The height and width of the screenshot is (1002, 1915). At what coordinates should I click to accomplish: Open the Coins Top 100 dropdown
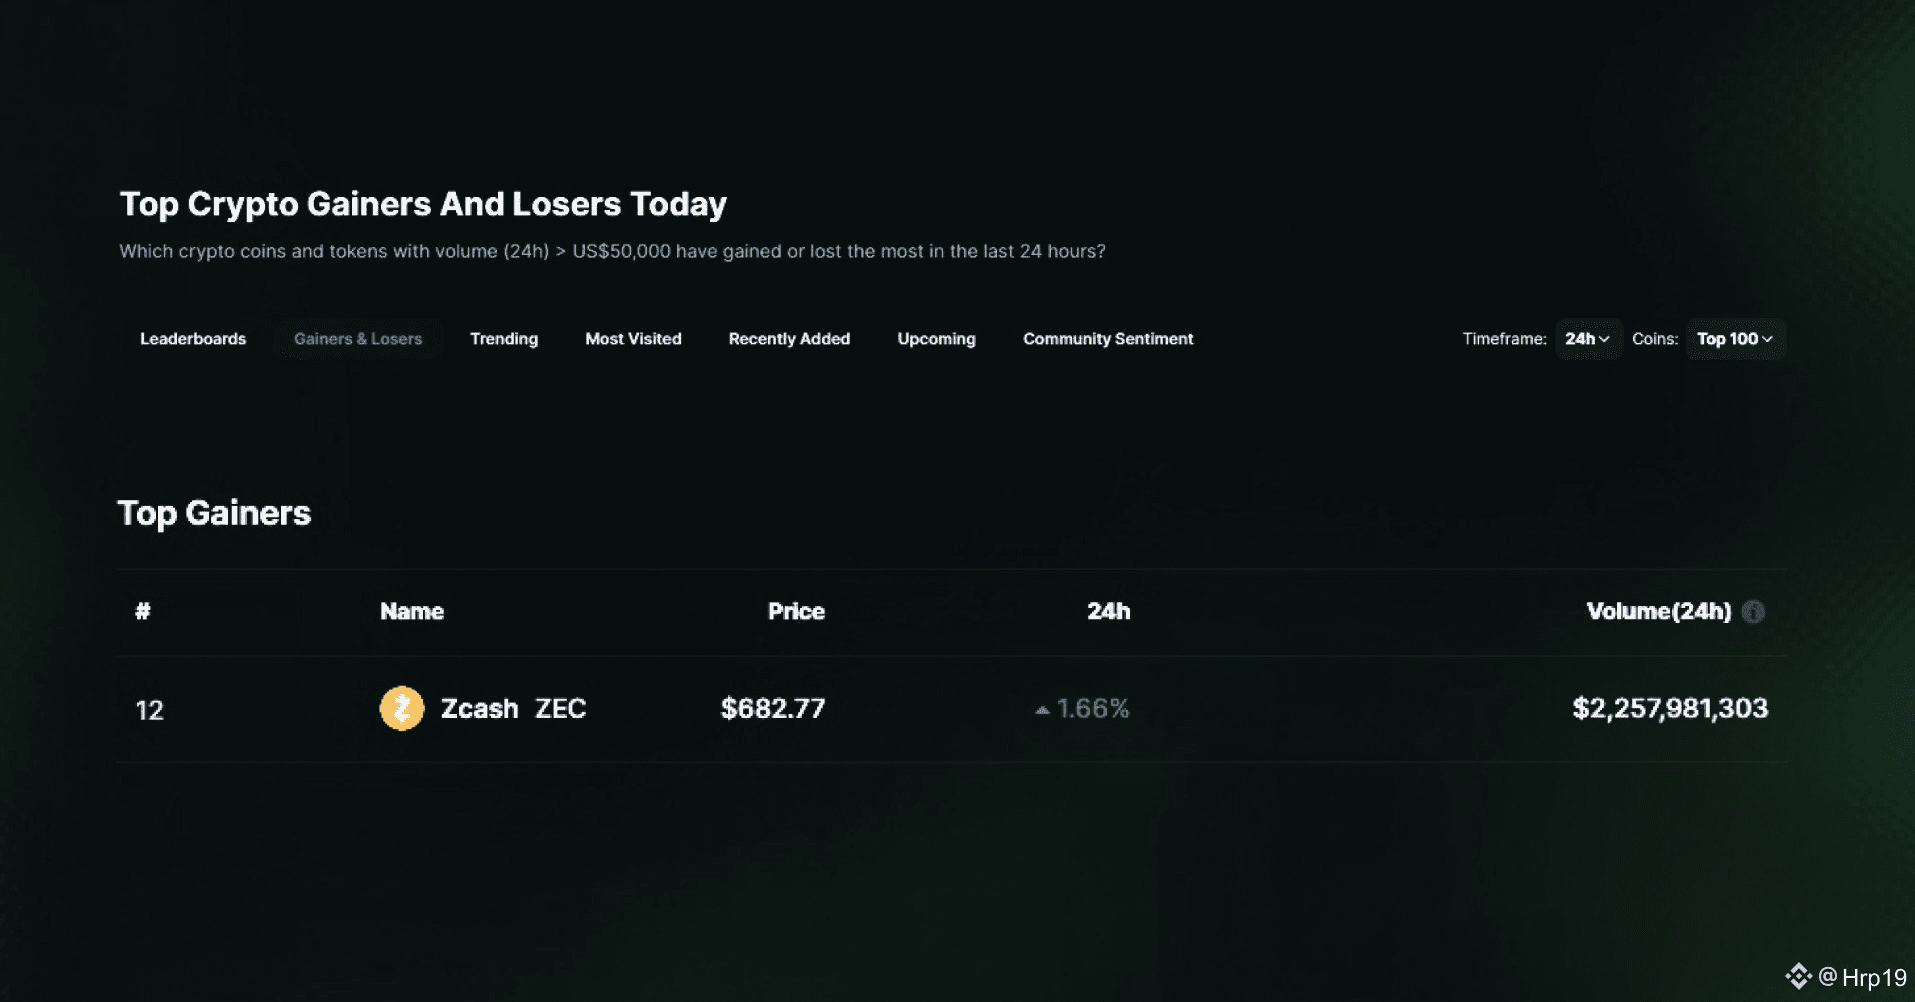(1734, 339)
